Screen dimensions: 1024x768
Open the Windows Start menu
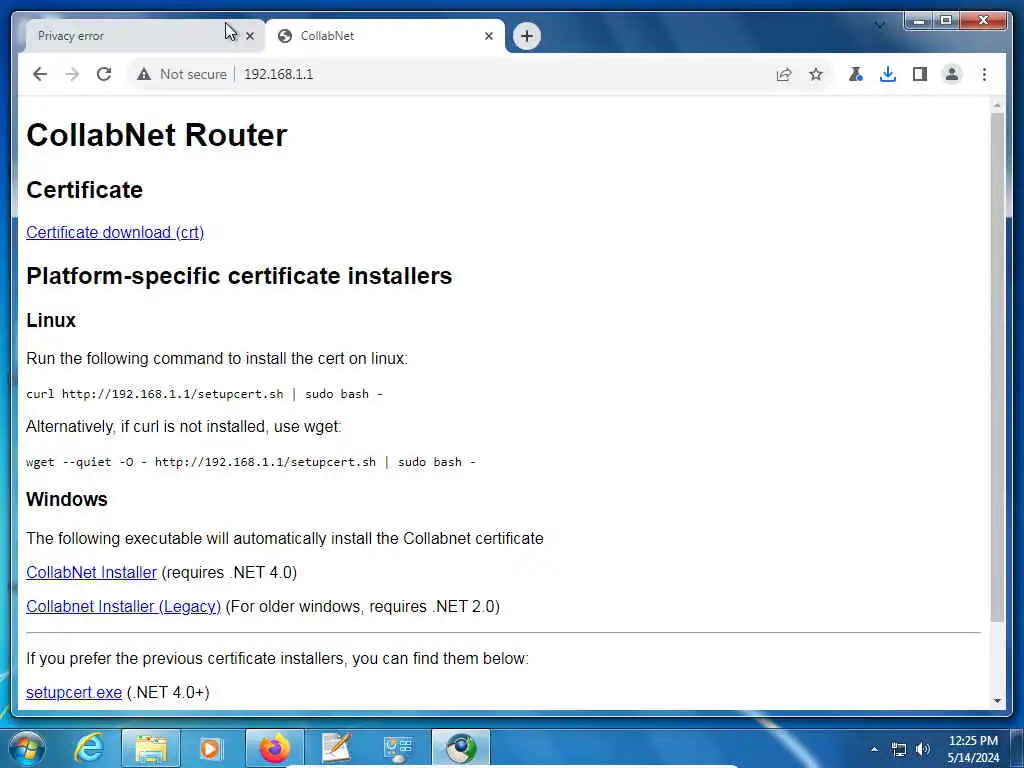[27, 748]
